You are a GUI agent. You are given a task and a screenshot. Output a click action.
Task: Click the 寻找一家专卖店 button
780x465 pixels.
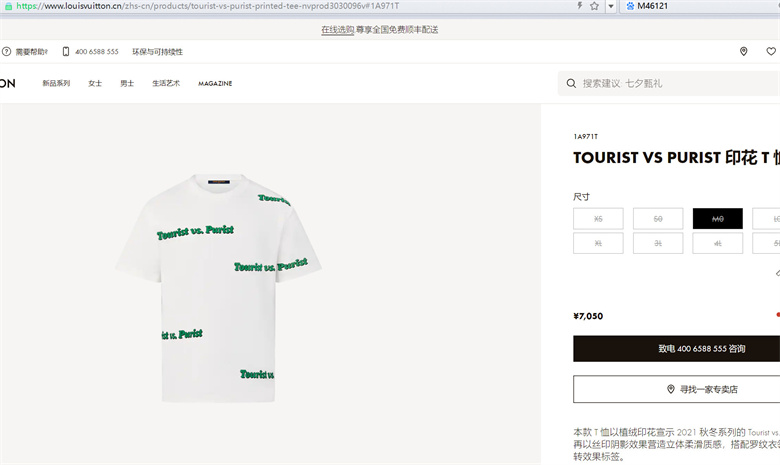[677, 389]
